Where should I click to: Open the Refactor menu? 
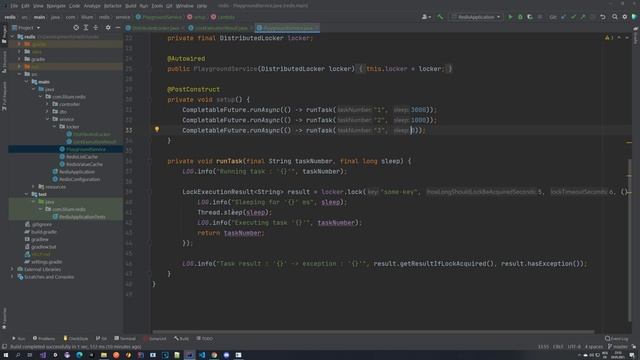click(113, 6)
